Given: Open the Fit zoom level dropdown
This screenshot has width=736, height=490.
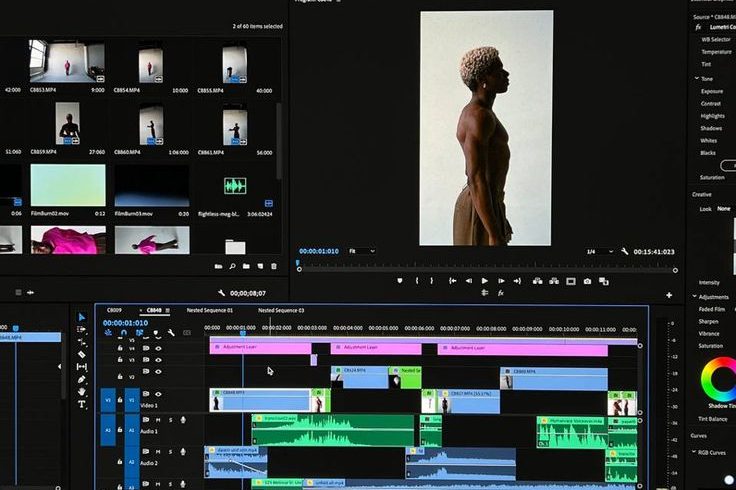Looking at the screenshot, I should (x=361, y=251).
